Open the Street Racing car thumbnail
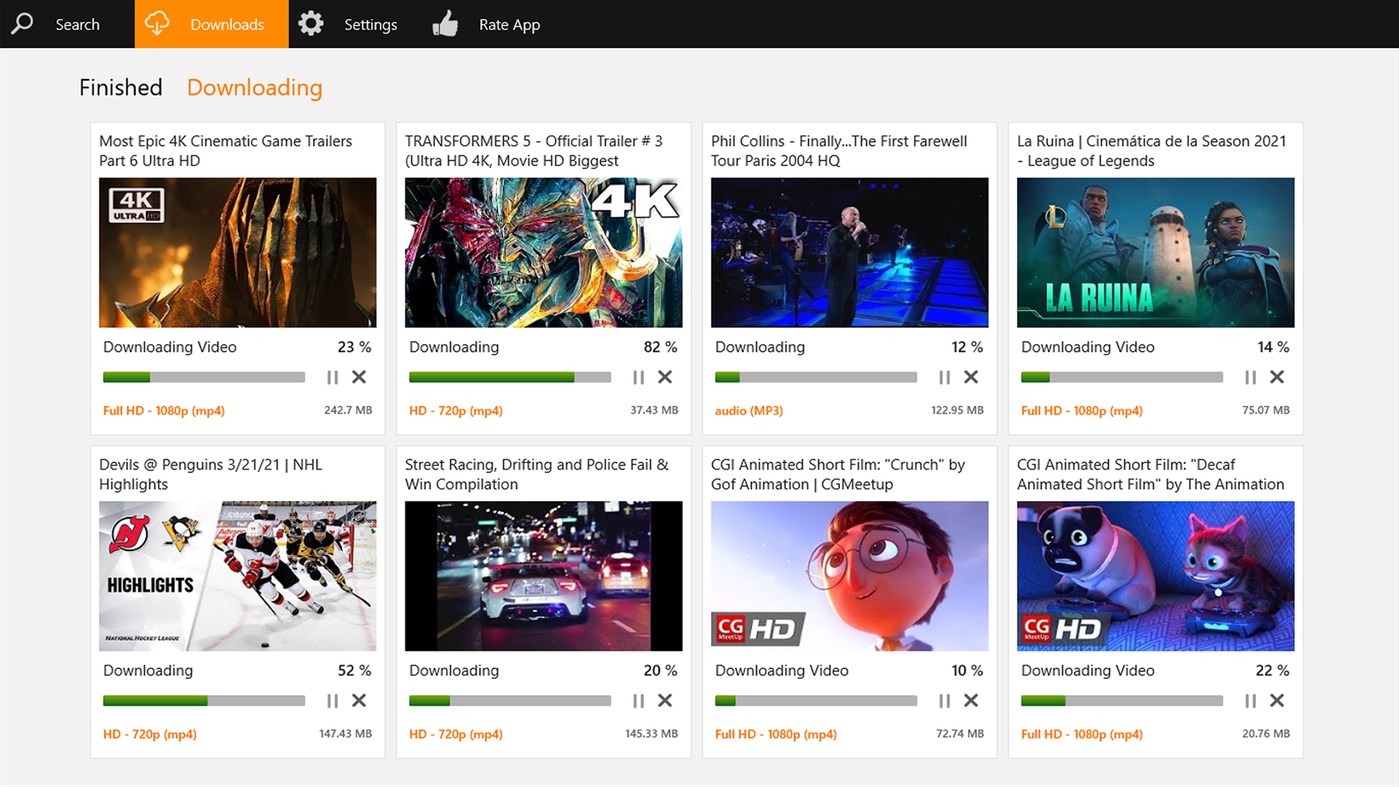Screen dimensions: 1399x787 point(544,577)
